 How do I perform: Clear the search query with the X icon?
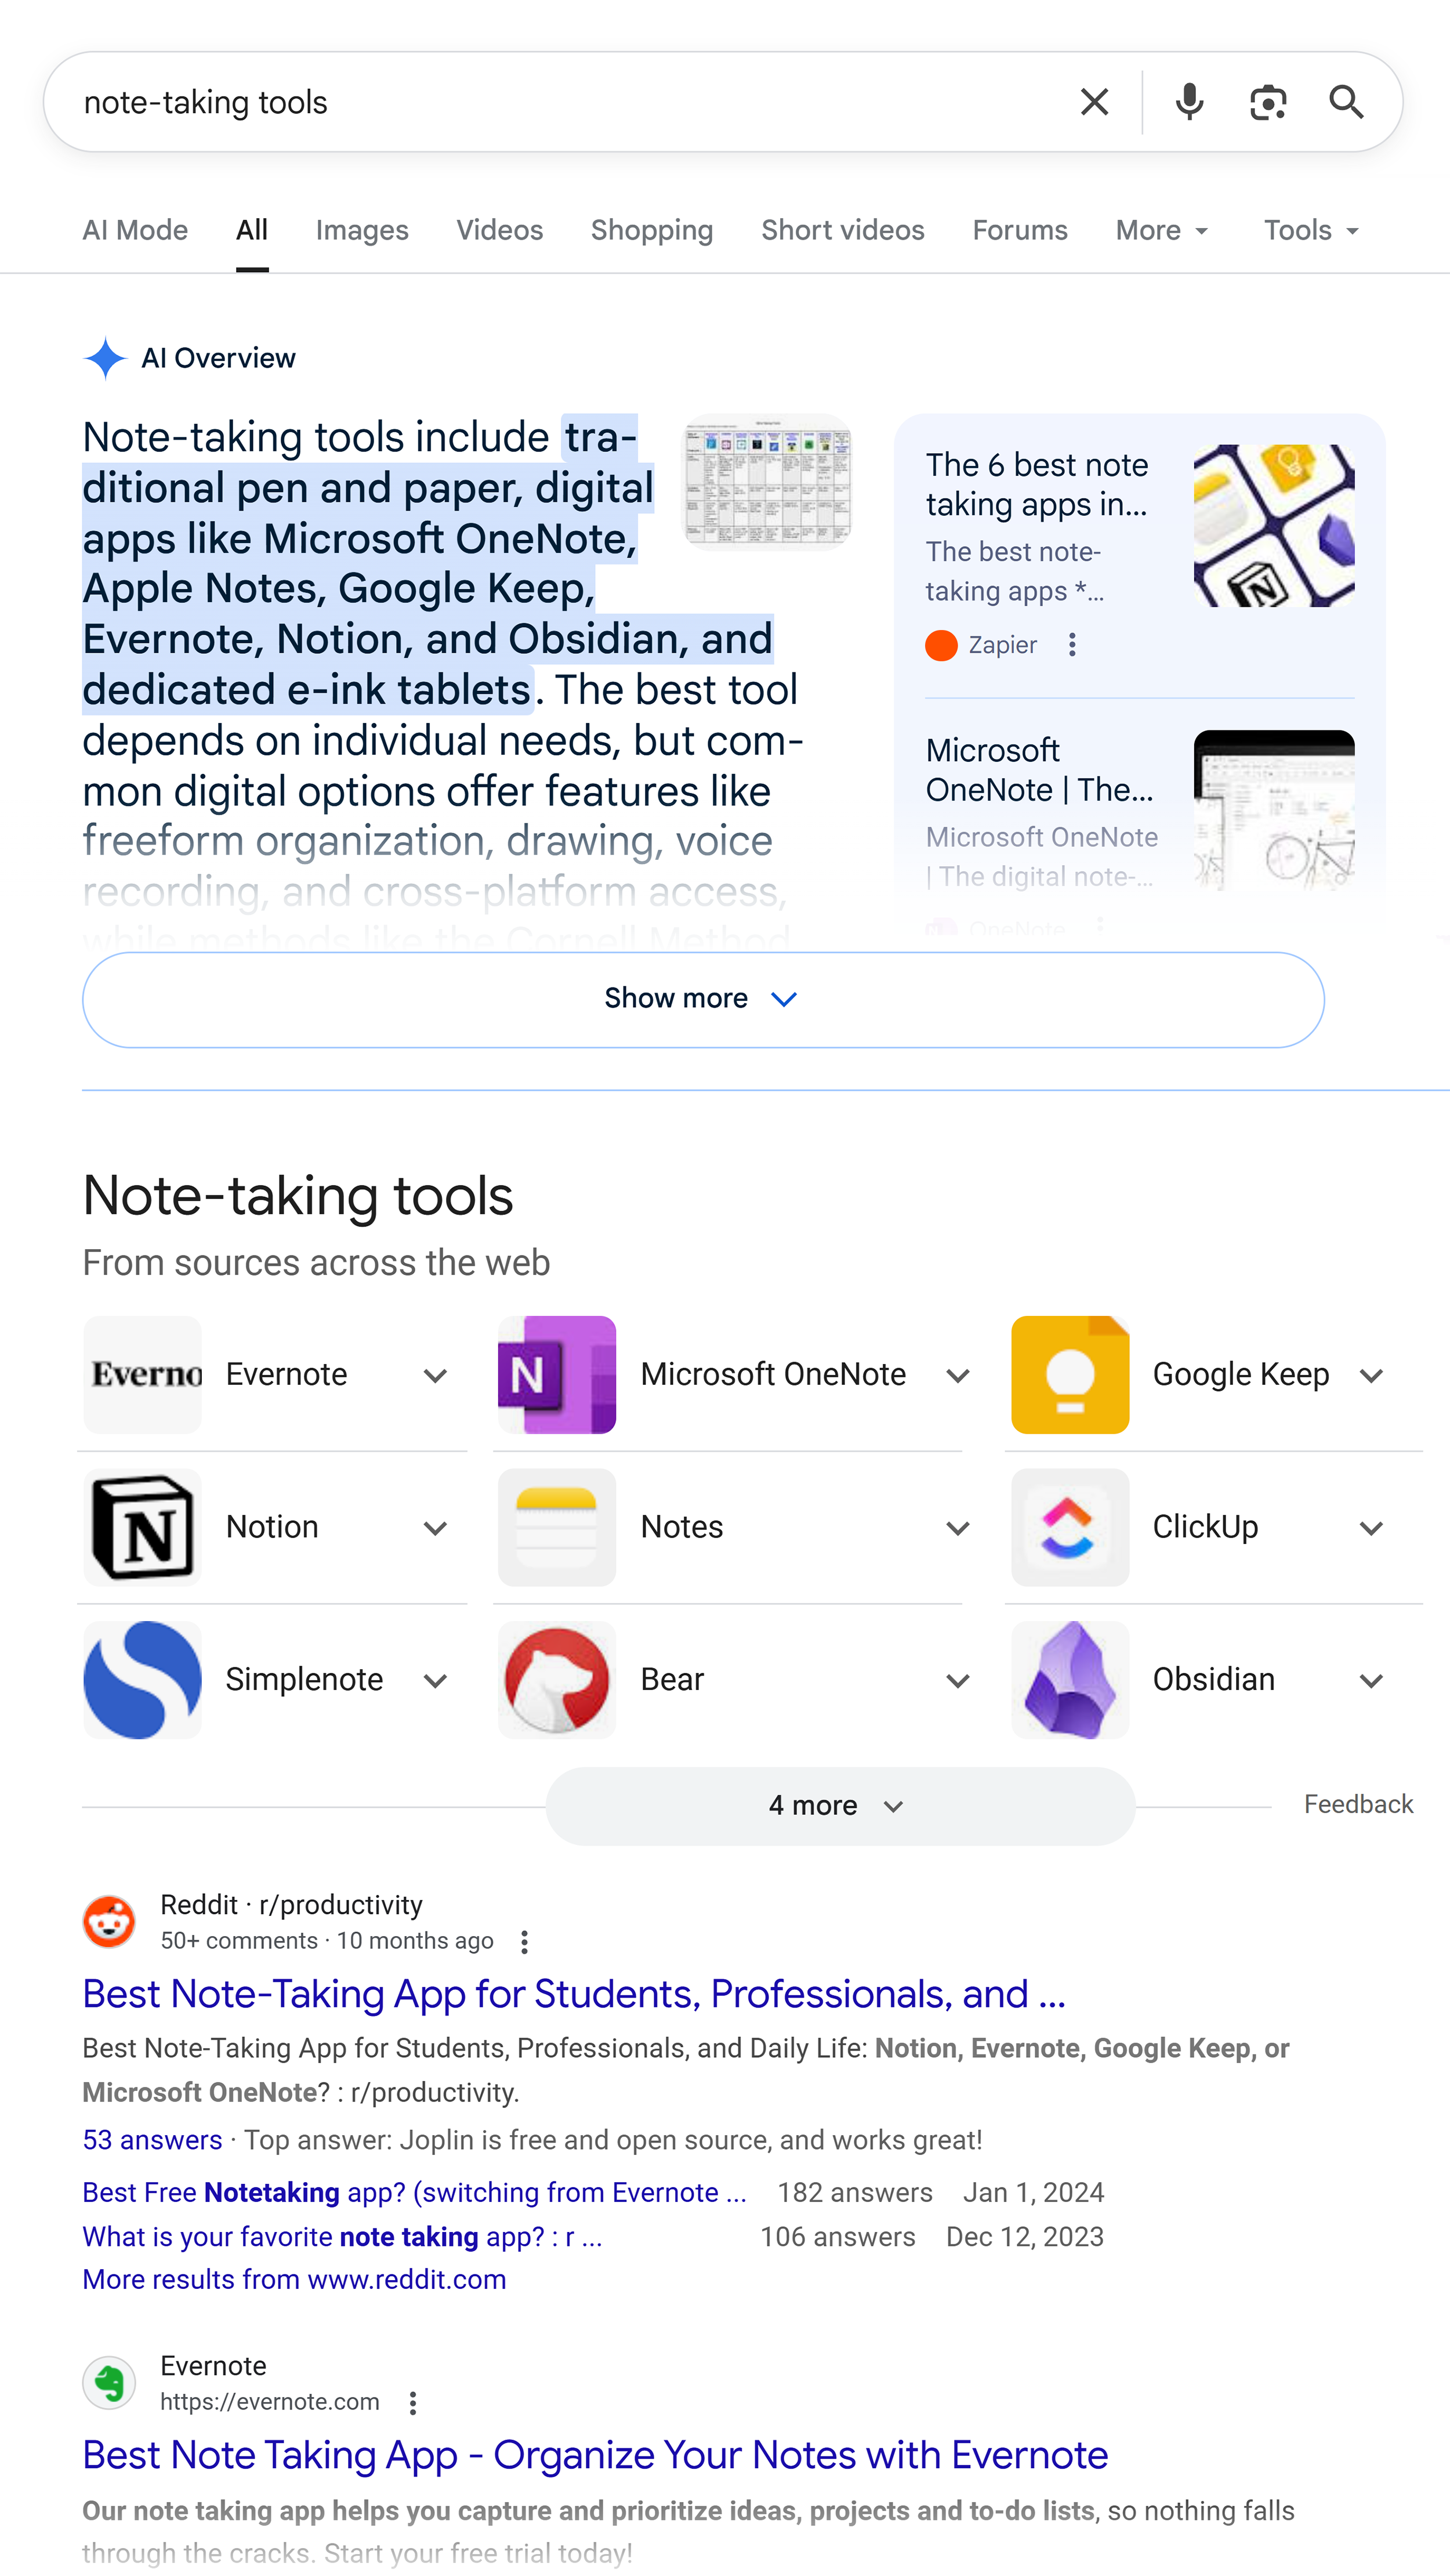tap(1094, 101)
